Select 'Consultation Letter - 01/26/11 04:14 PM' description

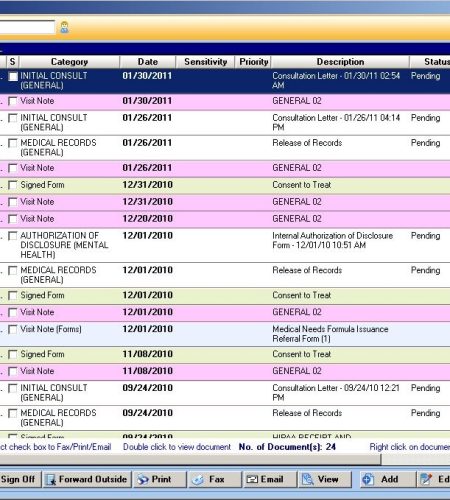[x=336, y=123]
